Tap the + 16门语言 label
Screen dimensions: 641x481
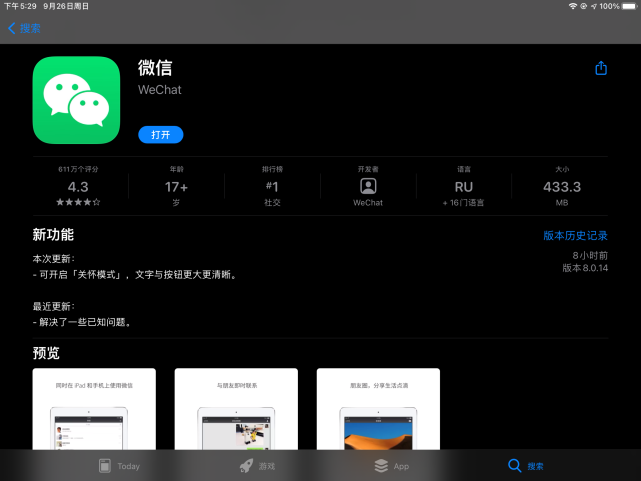tap(463, 203)
